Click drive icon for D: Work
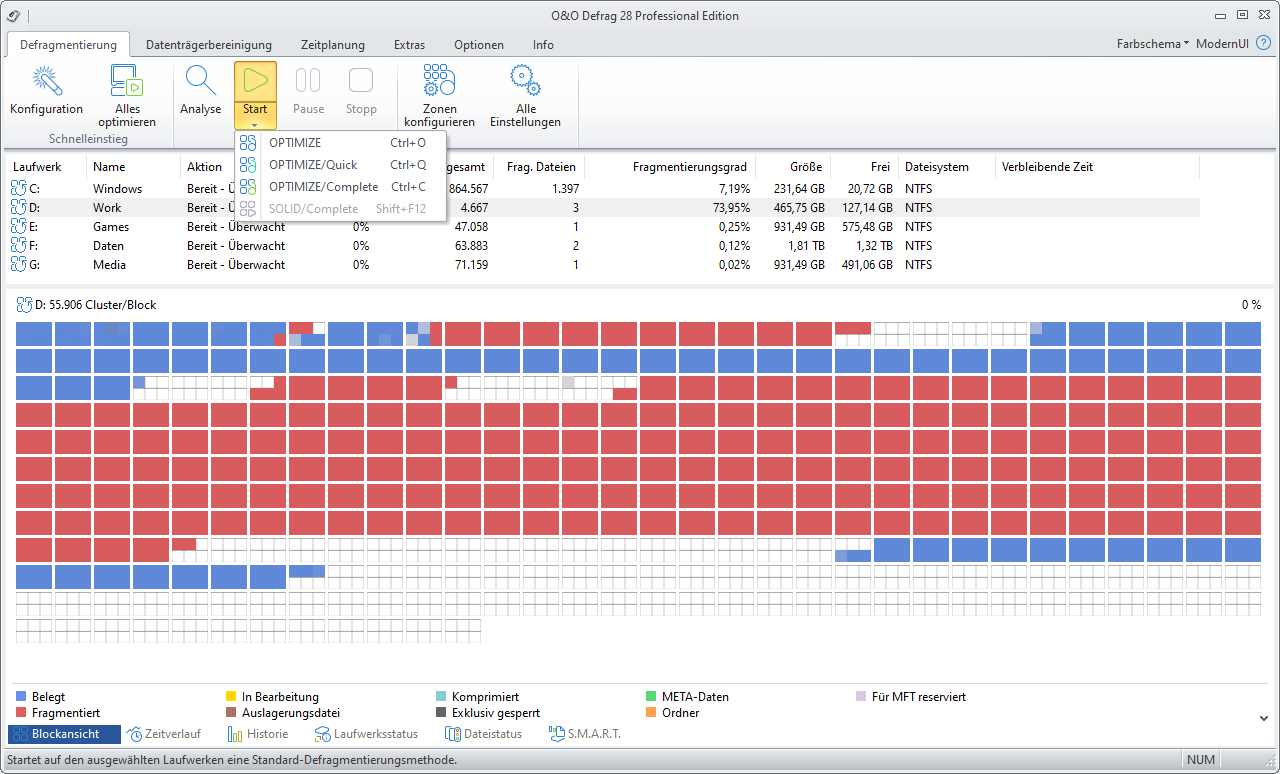Viewport: 1280px width, 774px height. (20, 207)
